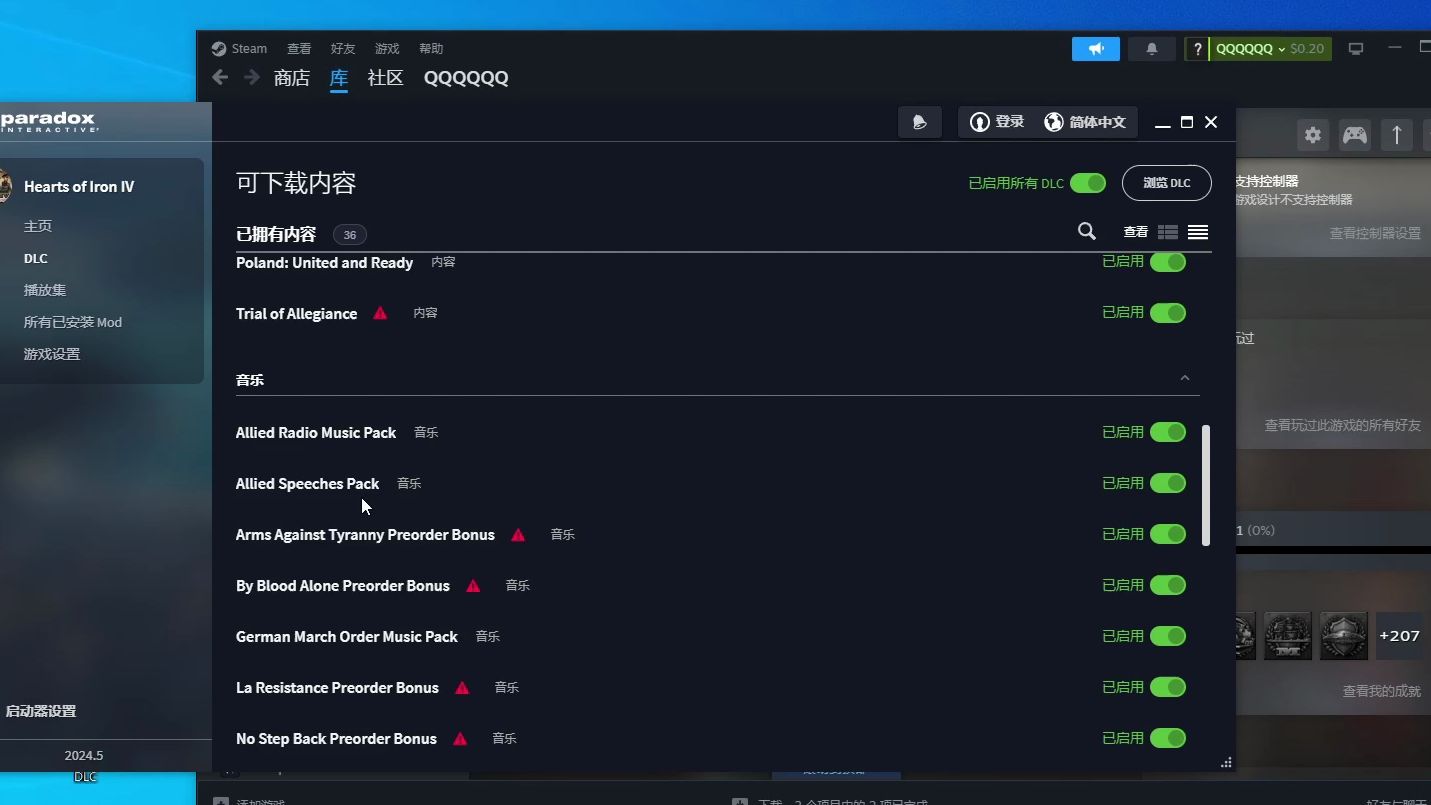Switch to Steam 商店 tab
Viewport: 1431px width, 805px height.
click(292, 78)
